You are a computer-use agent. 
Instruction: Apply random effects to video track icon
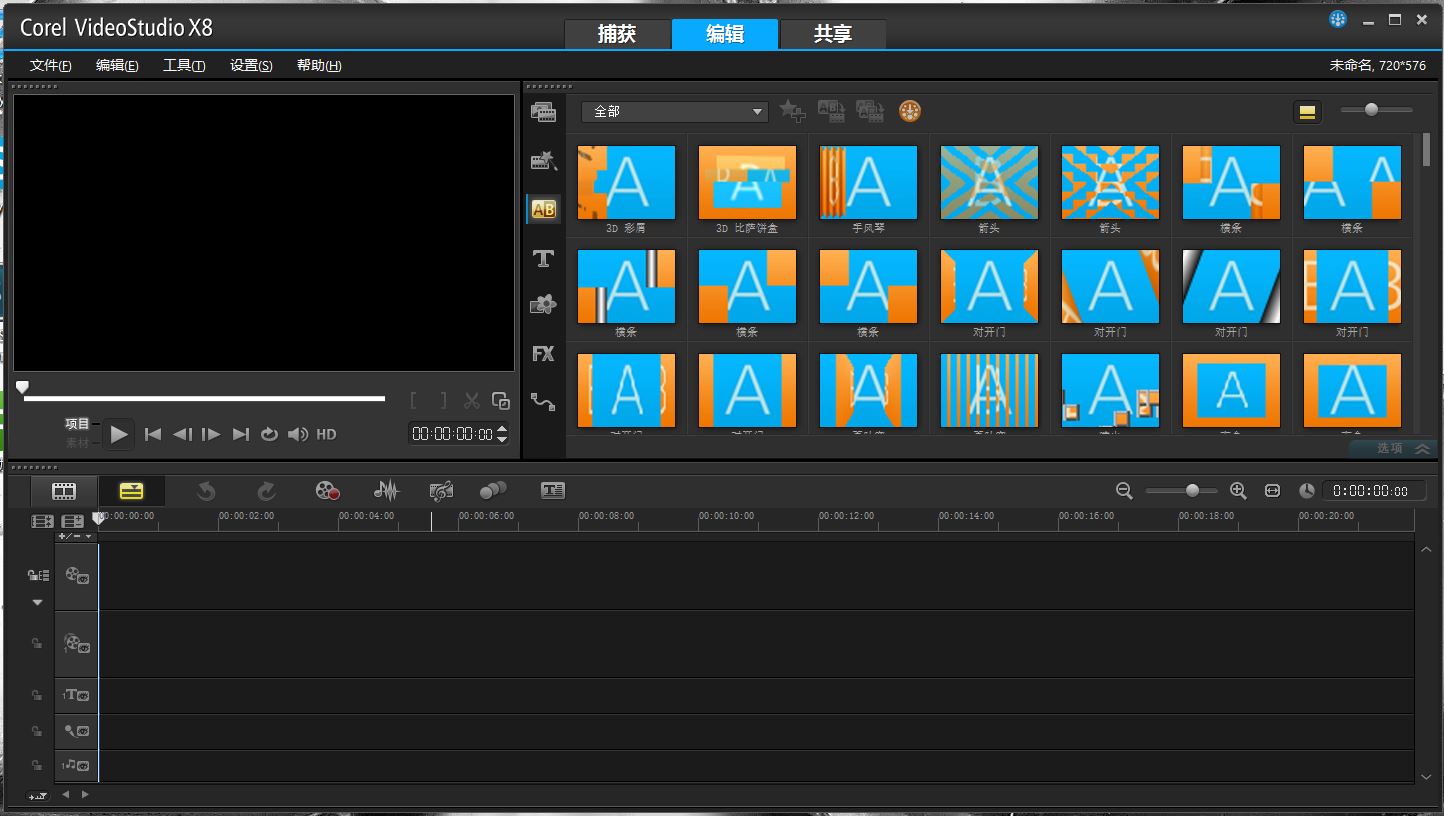870,111
